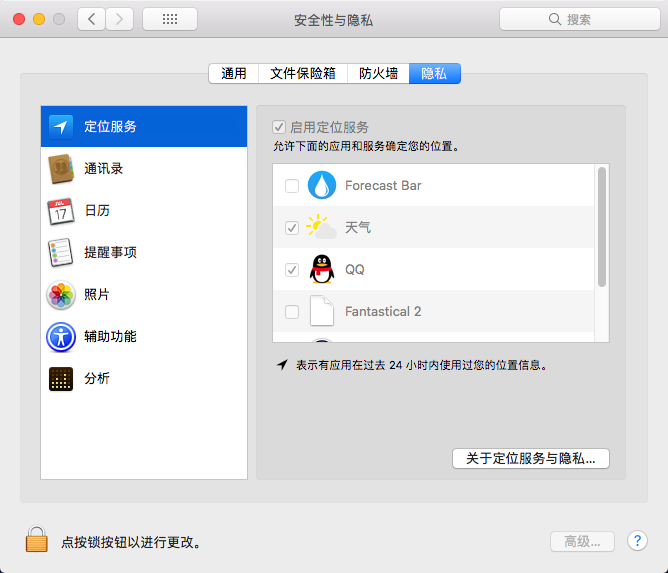The height and width of the screenshot is (573, 668).
Task: Open the 防火墙 tab
Action: click(378, 73)
